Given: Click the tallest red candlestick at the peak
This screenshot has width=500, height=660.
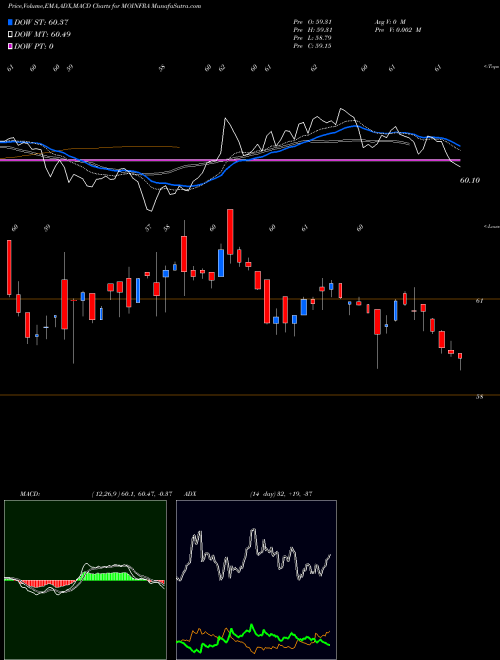Looking at the screenshot, I should [230, 232].
